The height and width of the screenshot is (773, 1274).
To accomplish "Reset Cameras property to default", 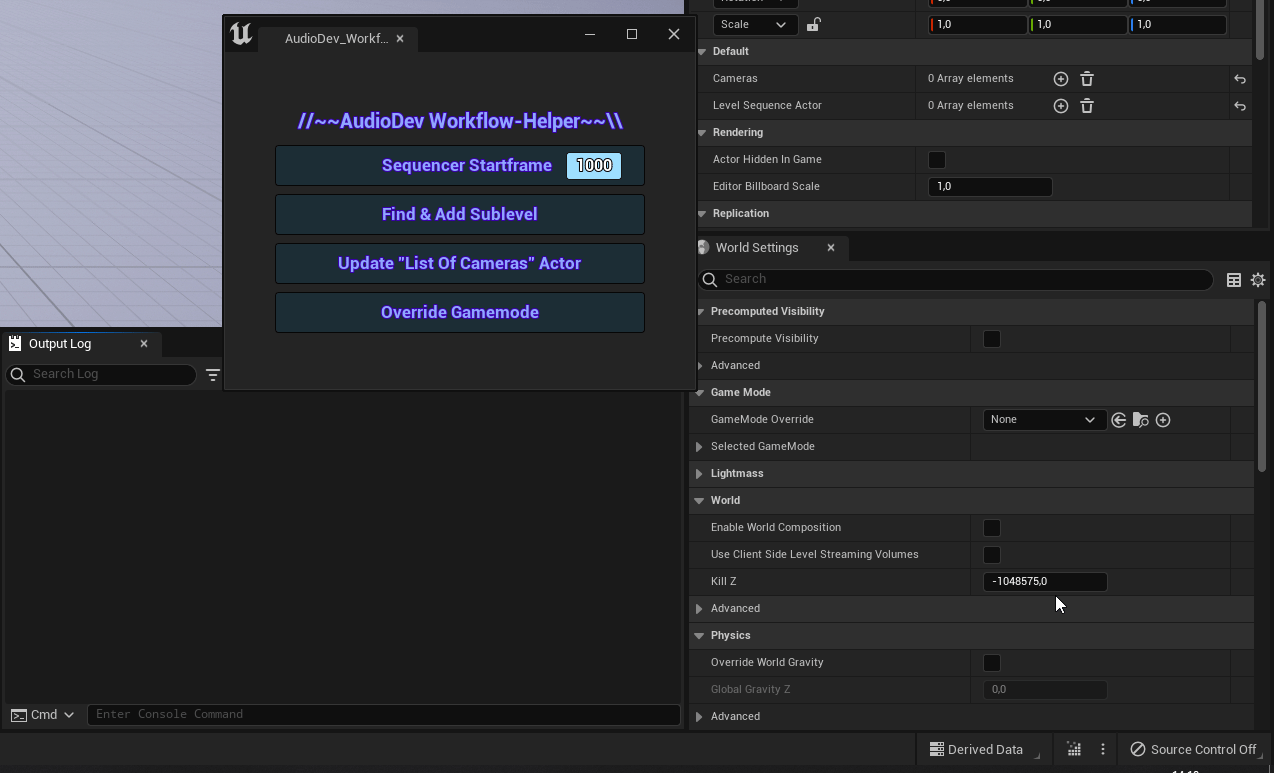I will pyautogui.click(x=1240, y=79).
